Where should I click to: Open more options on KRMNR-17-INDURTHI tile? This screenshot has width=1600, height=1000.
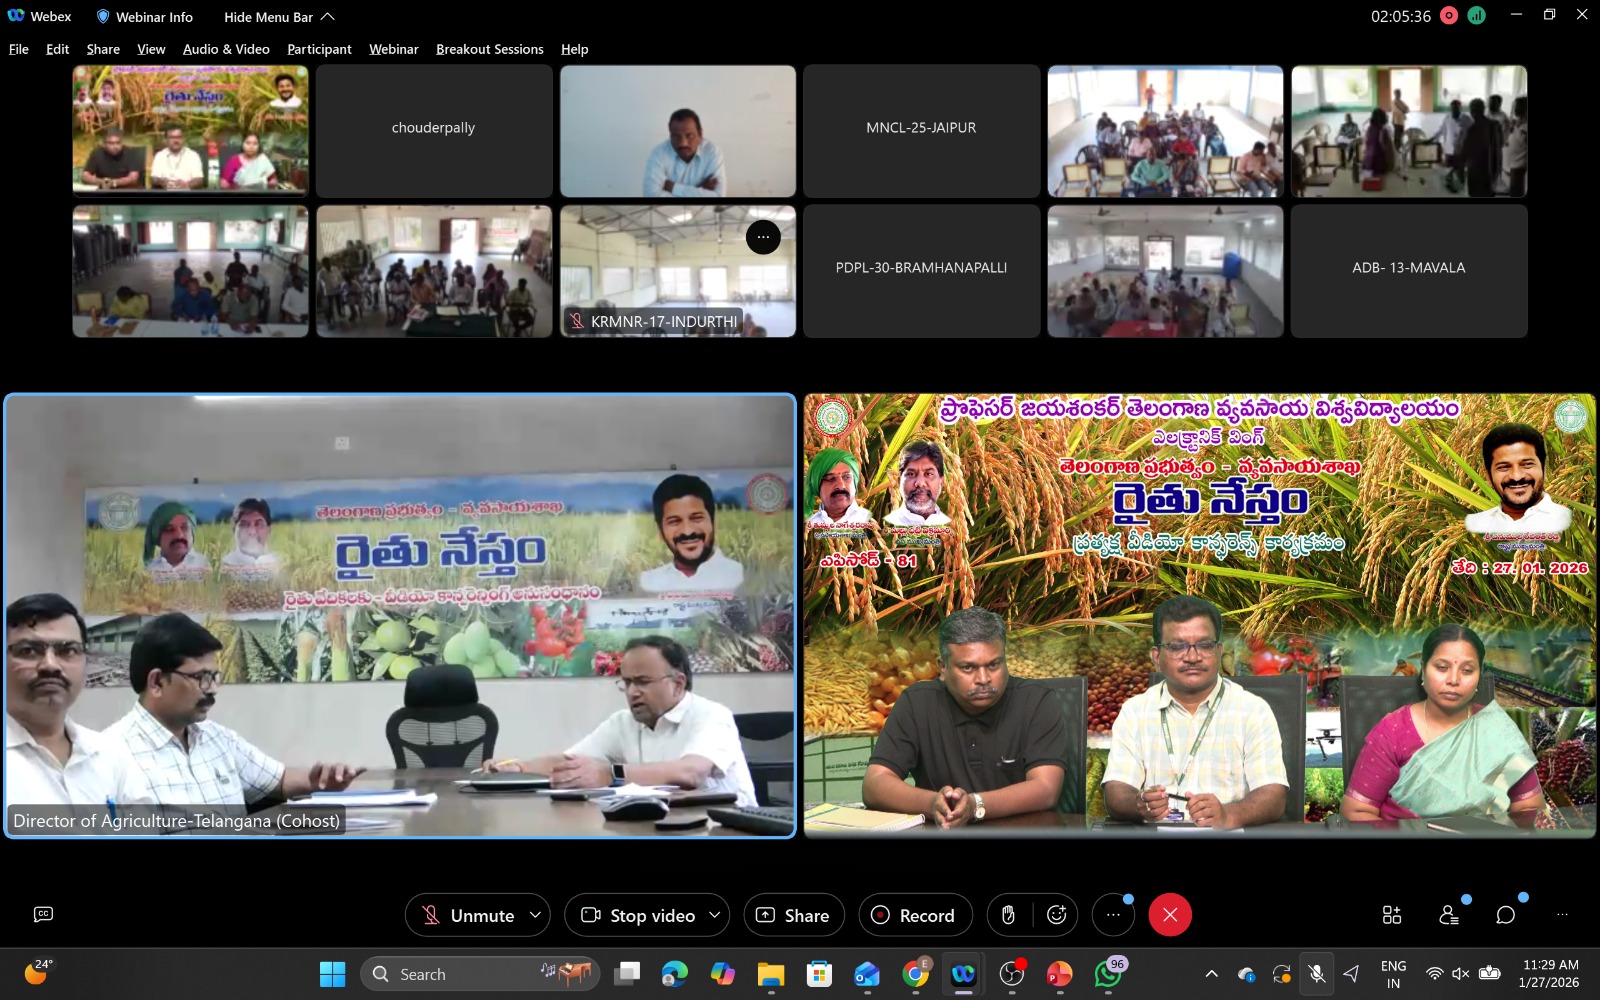point(763,237)
